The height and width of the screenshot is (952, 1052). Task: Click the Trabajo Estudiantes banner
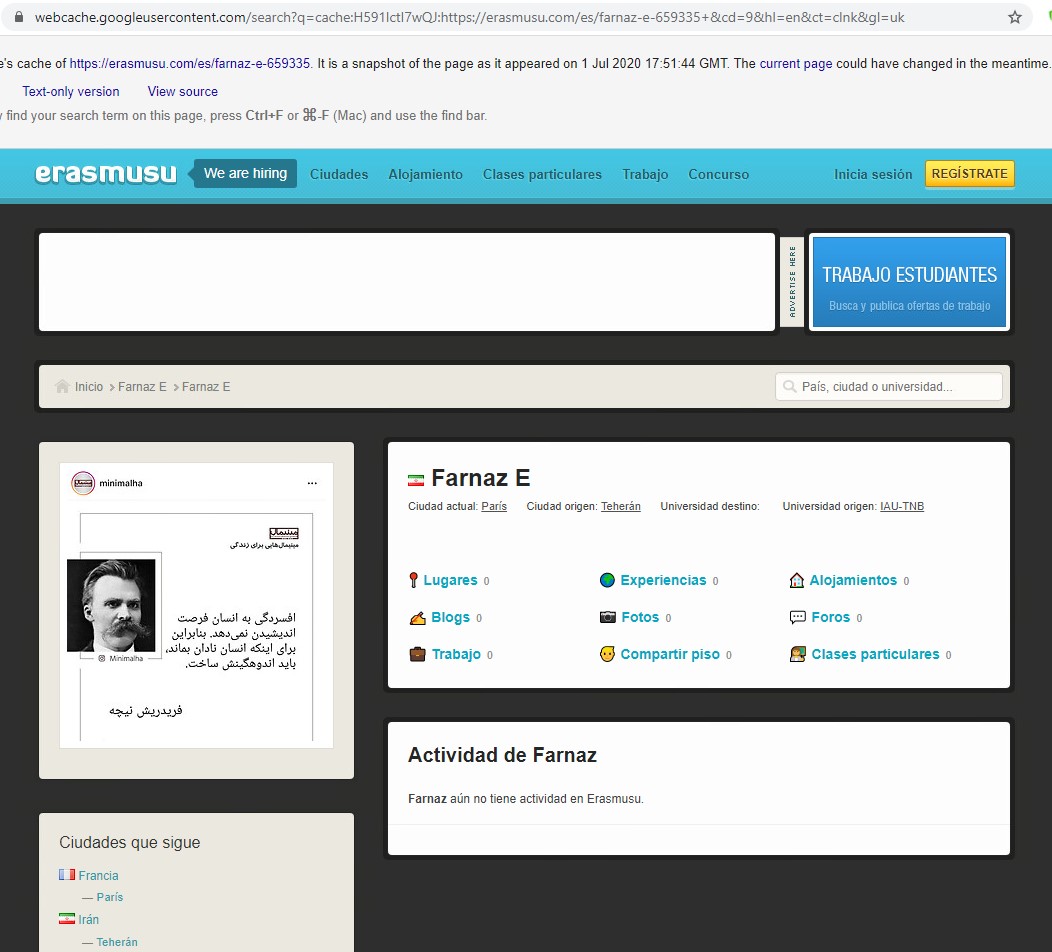(x=909, y=282)
